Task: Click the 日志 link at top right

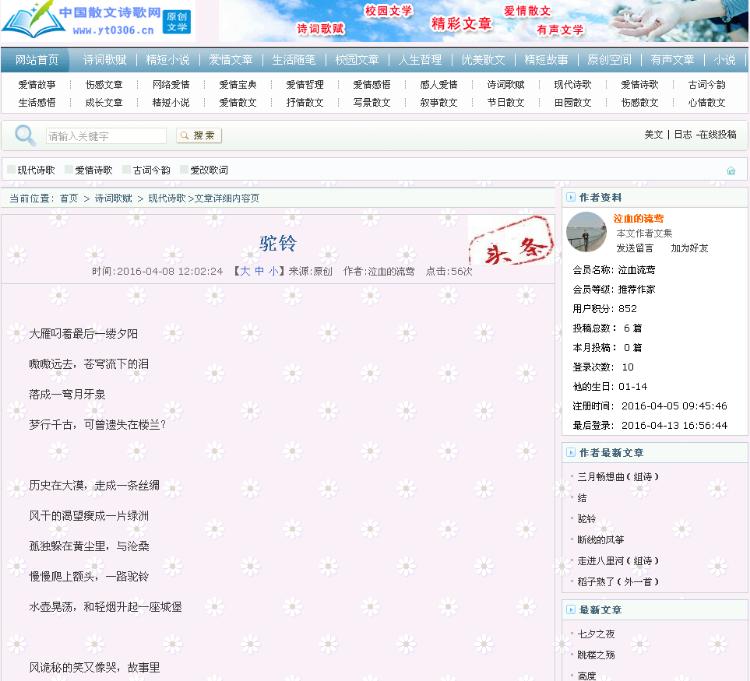Action: [683, 135]
